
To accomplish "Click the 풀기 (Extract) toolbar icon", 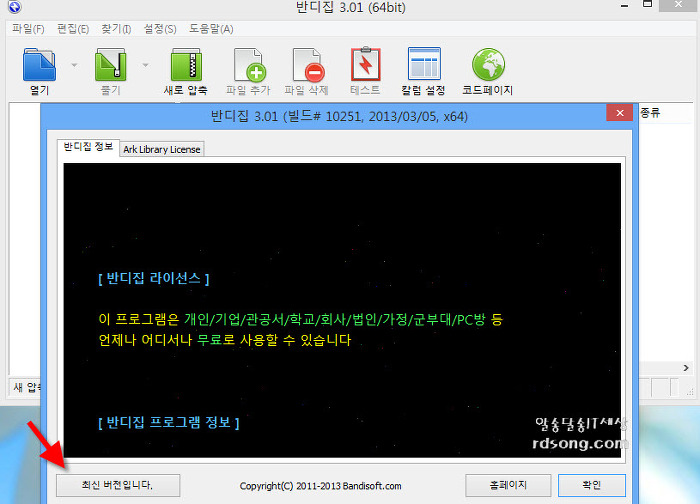I will [111, 66].
